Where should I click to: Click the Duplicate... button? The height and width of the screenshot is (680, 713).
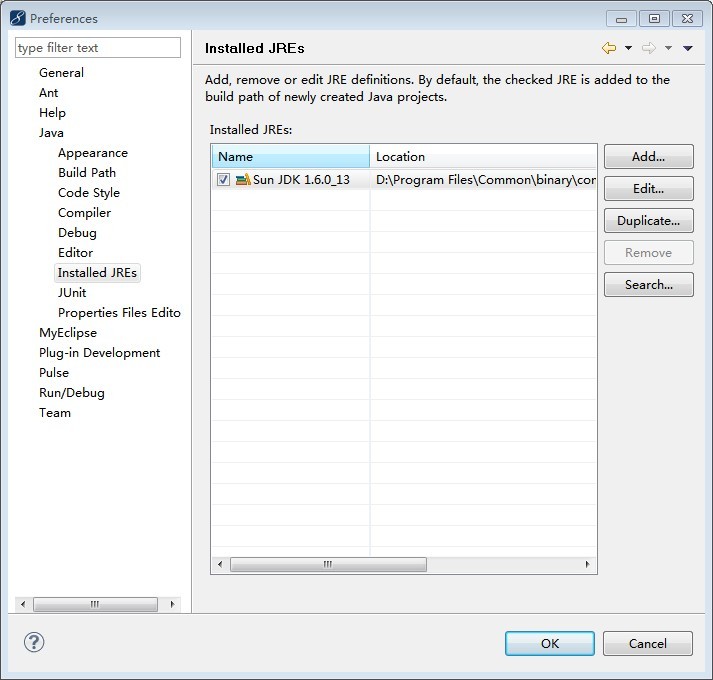click(648, 221)
